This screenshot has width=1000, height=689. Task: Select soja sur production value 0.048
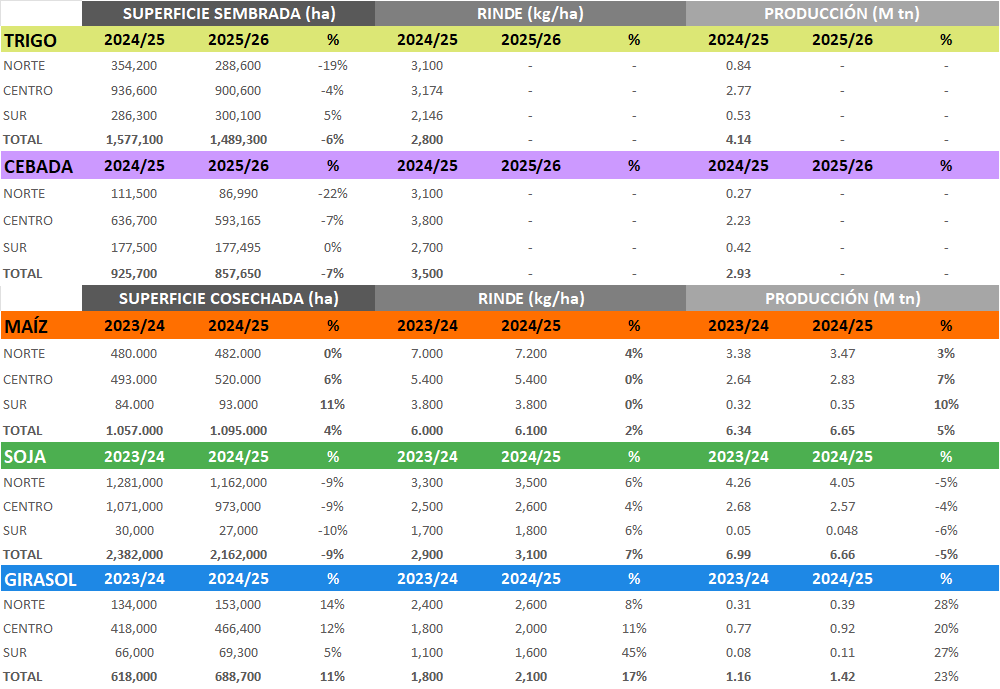[x=842, y=531]
